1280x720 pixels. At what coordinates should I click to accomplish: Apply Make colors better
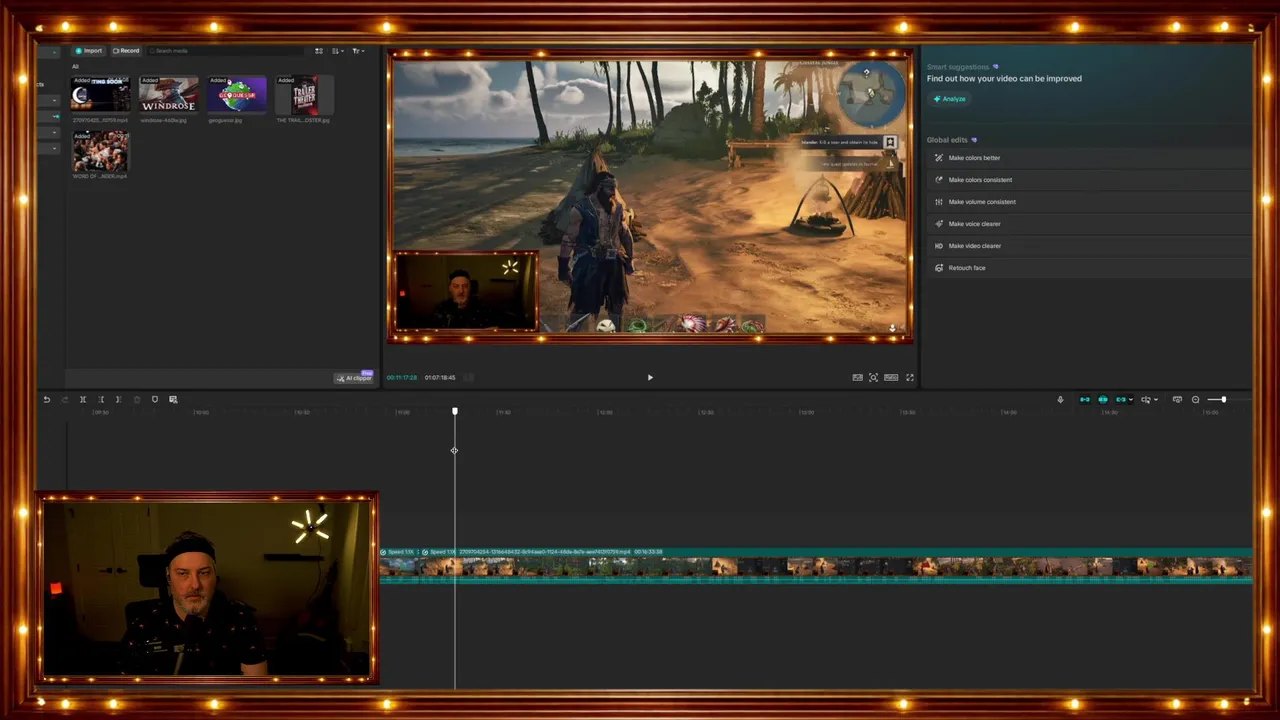(1088, 158)
